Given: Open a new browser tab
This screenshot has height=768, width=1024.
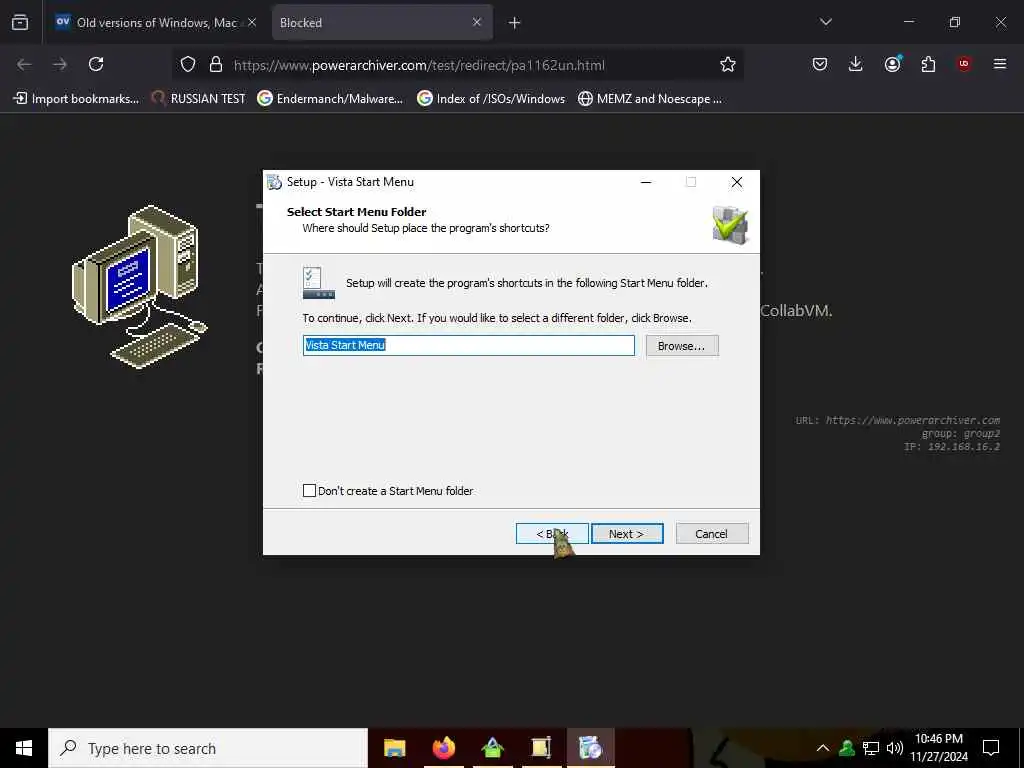Looking at the screenshot, I should click(x=515, y=23).
